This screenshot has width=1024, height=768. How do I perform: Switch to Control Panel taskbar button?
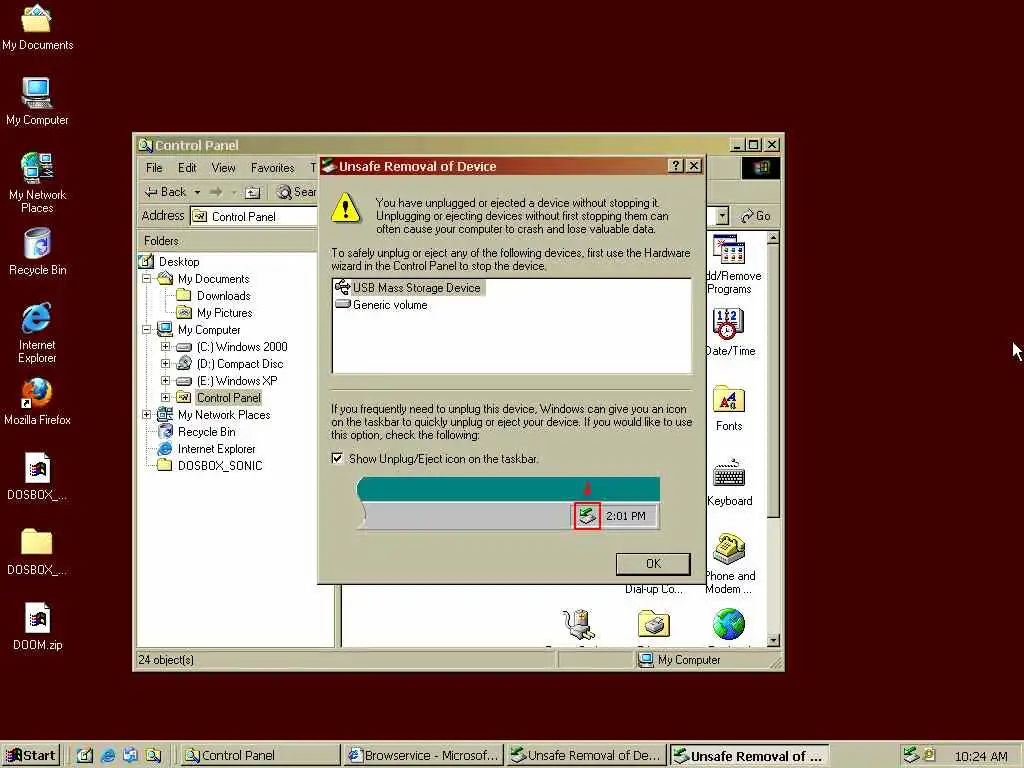259,756
